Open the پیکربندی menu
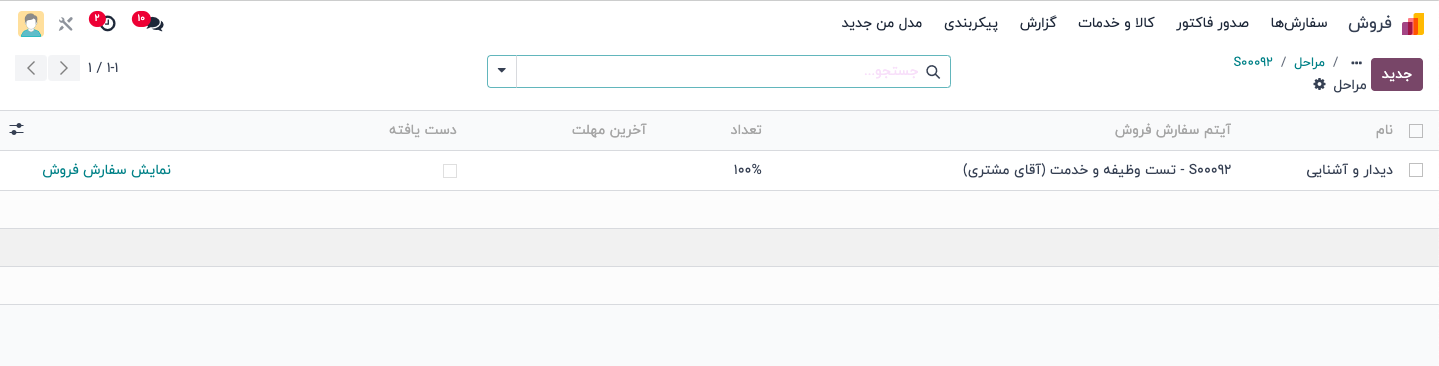The width and height of the screenshot is (1439, 366). pyautogui.click(x=971, y=23)
